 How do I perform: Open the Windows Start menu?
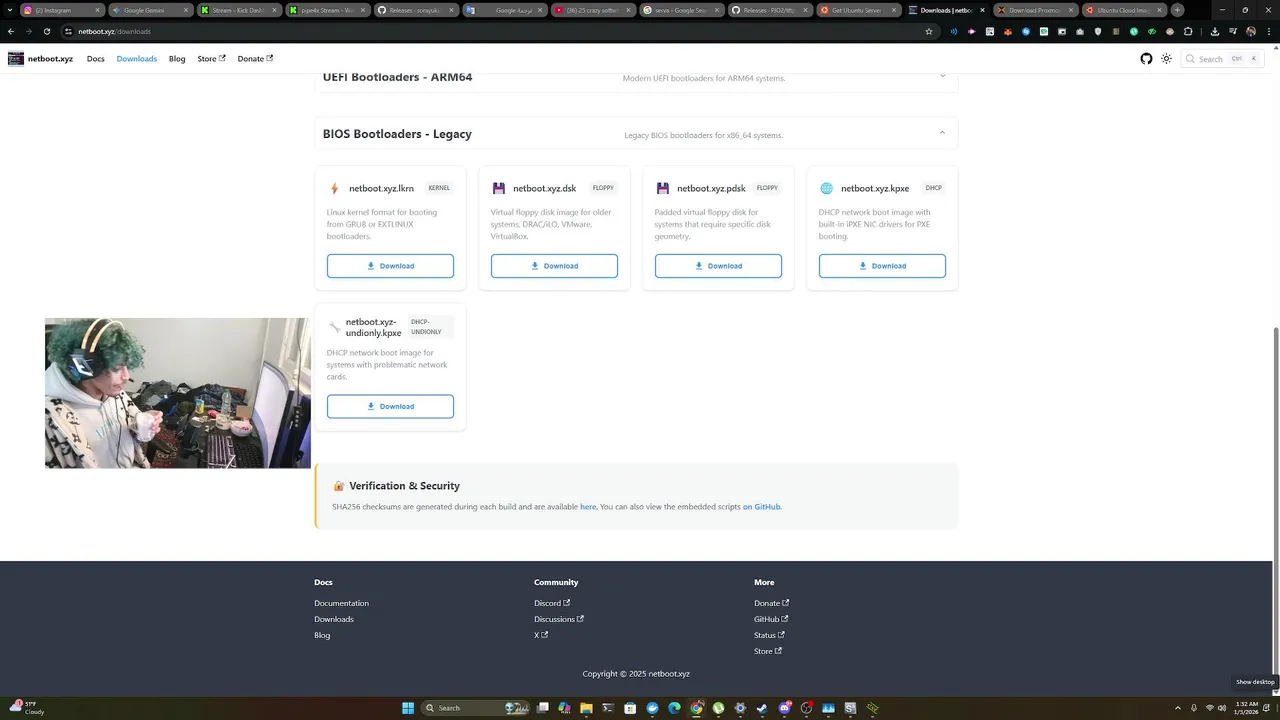tap(408, 708)
